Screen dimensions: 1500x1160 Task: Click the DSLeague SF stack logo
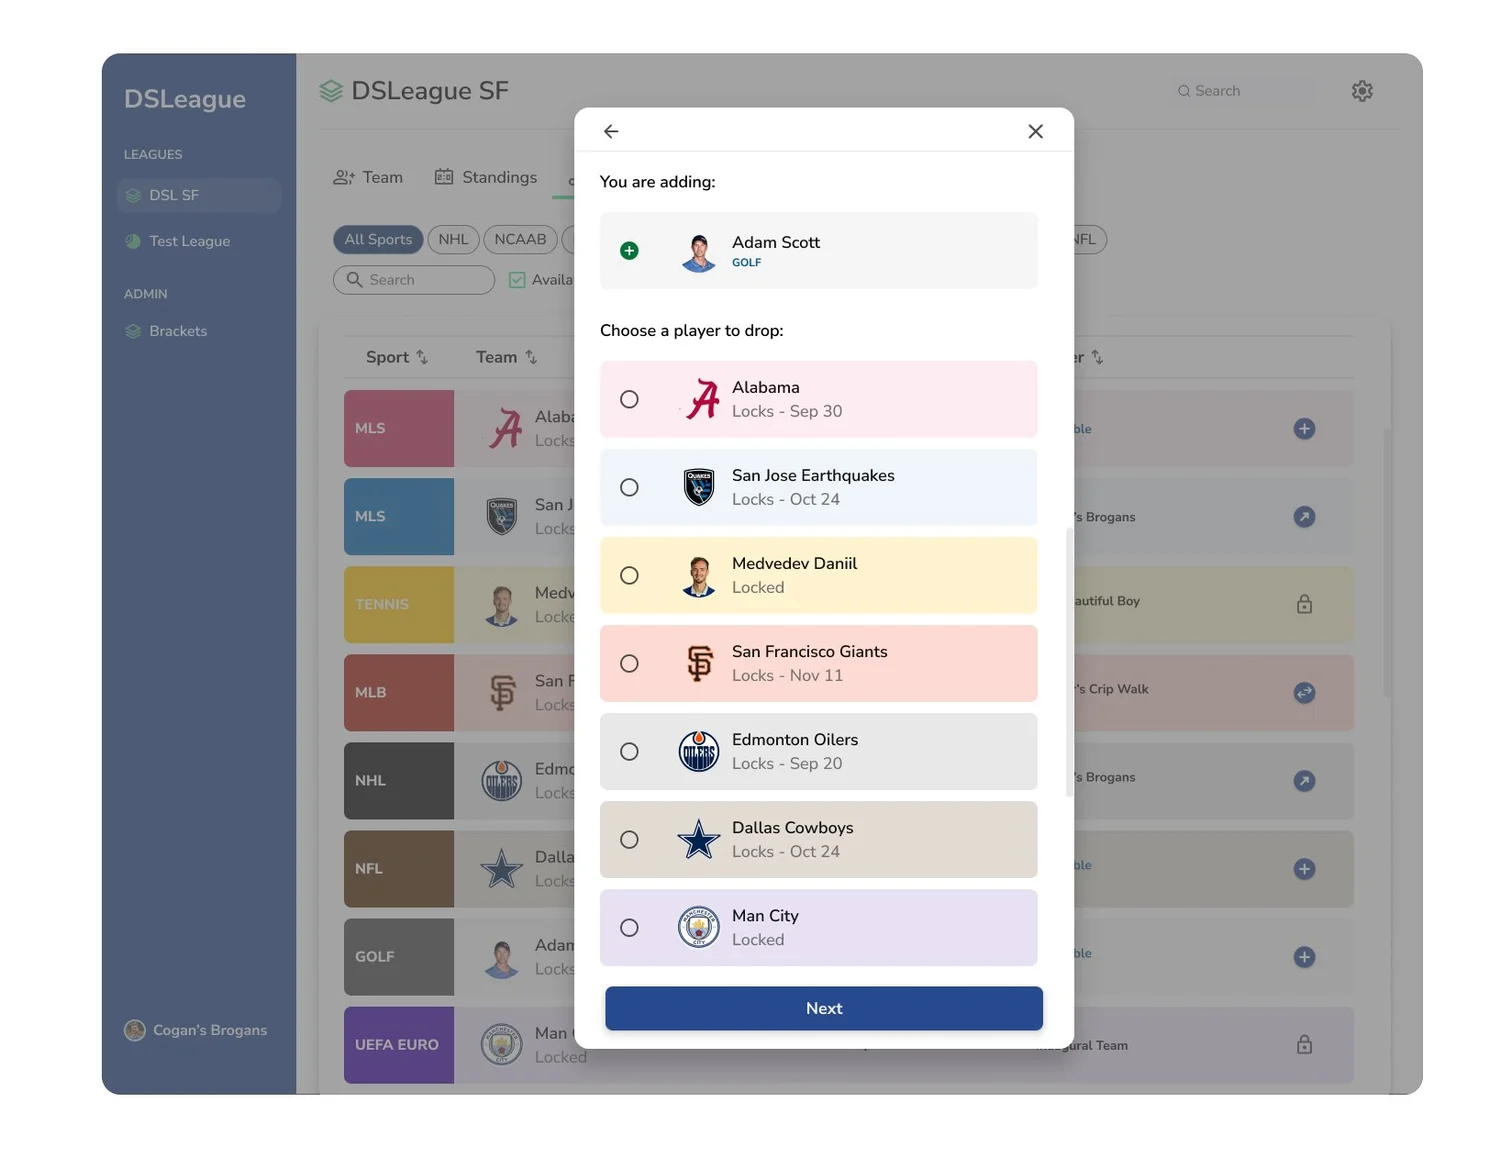(331, 91)
